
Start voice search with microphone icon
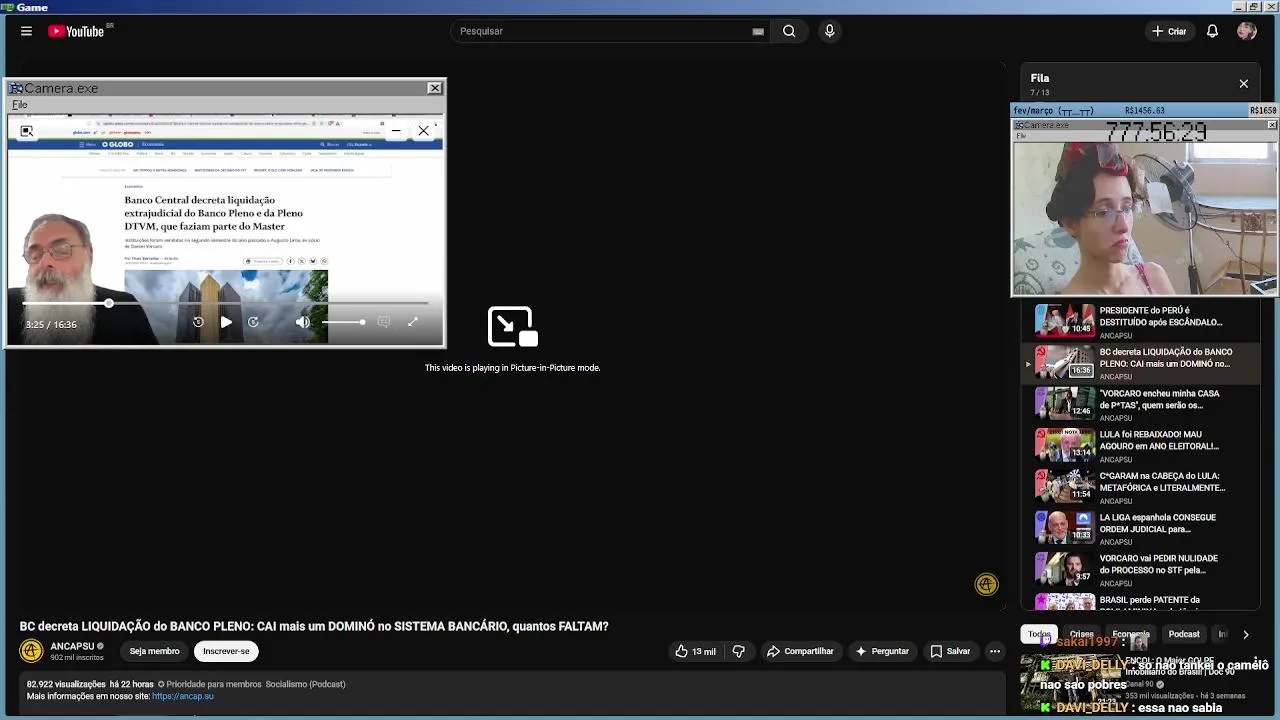[x=829, y=31]
